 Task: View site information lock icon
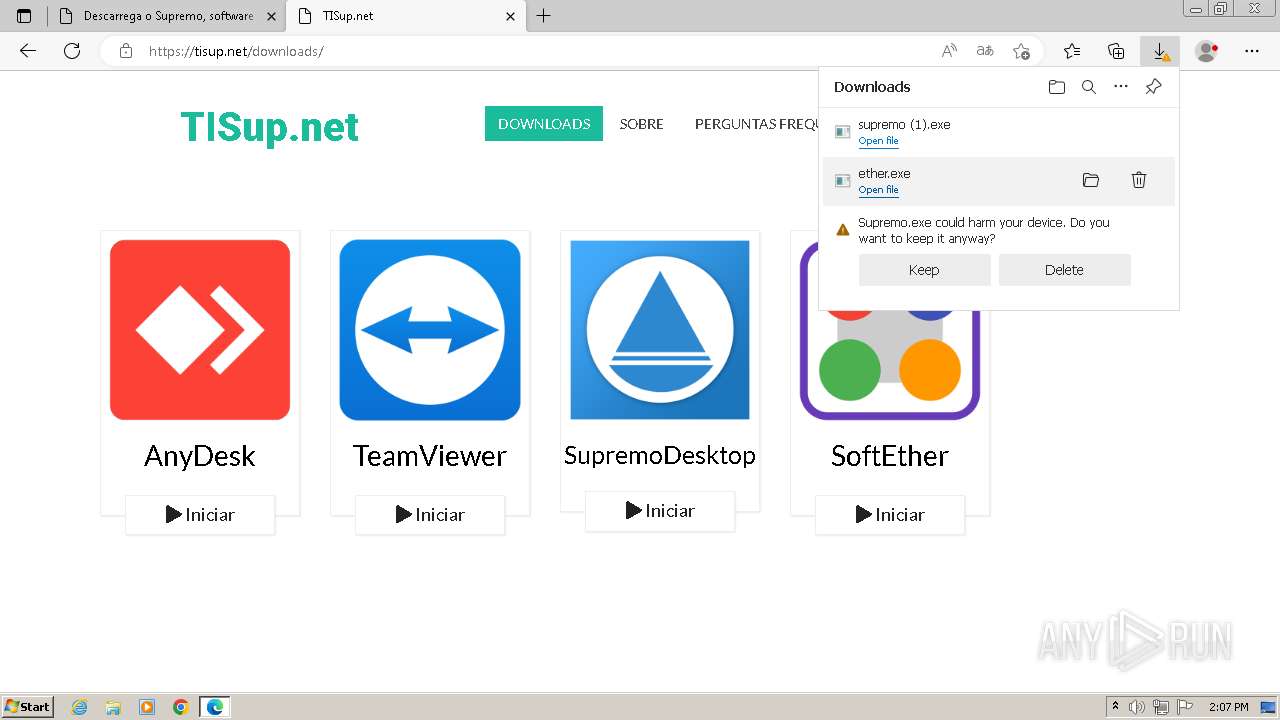(x=126, y=51)
